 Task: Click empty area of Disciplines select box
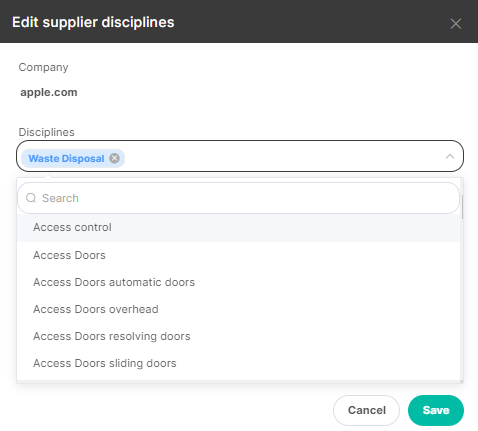coord(283,156)
